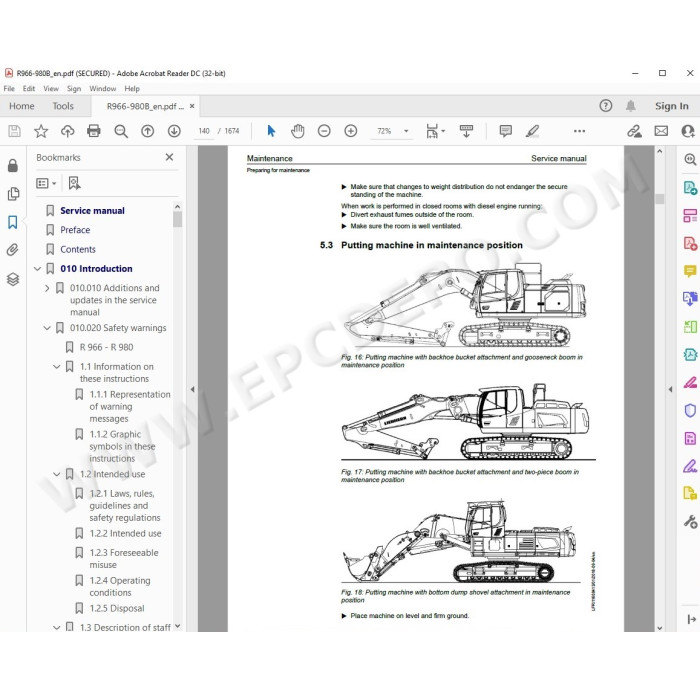The height and width of the screenshot is (700, 700).
Task: Open more tools ellipsis
Action: [579, 131]
